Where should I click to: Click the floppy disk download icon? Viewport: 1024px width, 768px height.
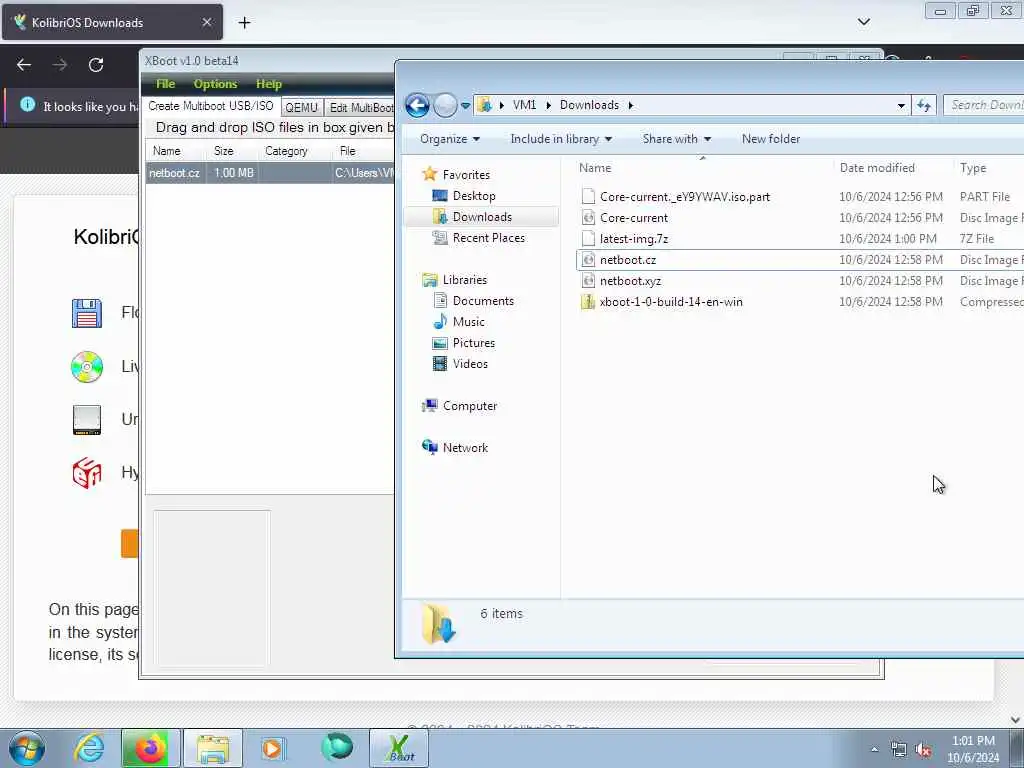click(87, 313)
